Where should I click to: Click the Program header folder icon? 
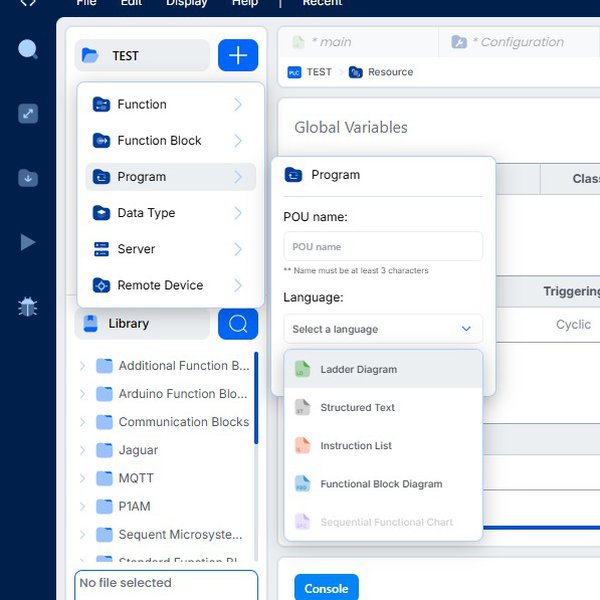coord(293,175)
